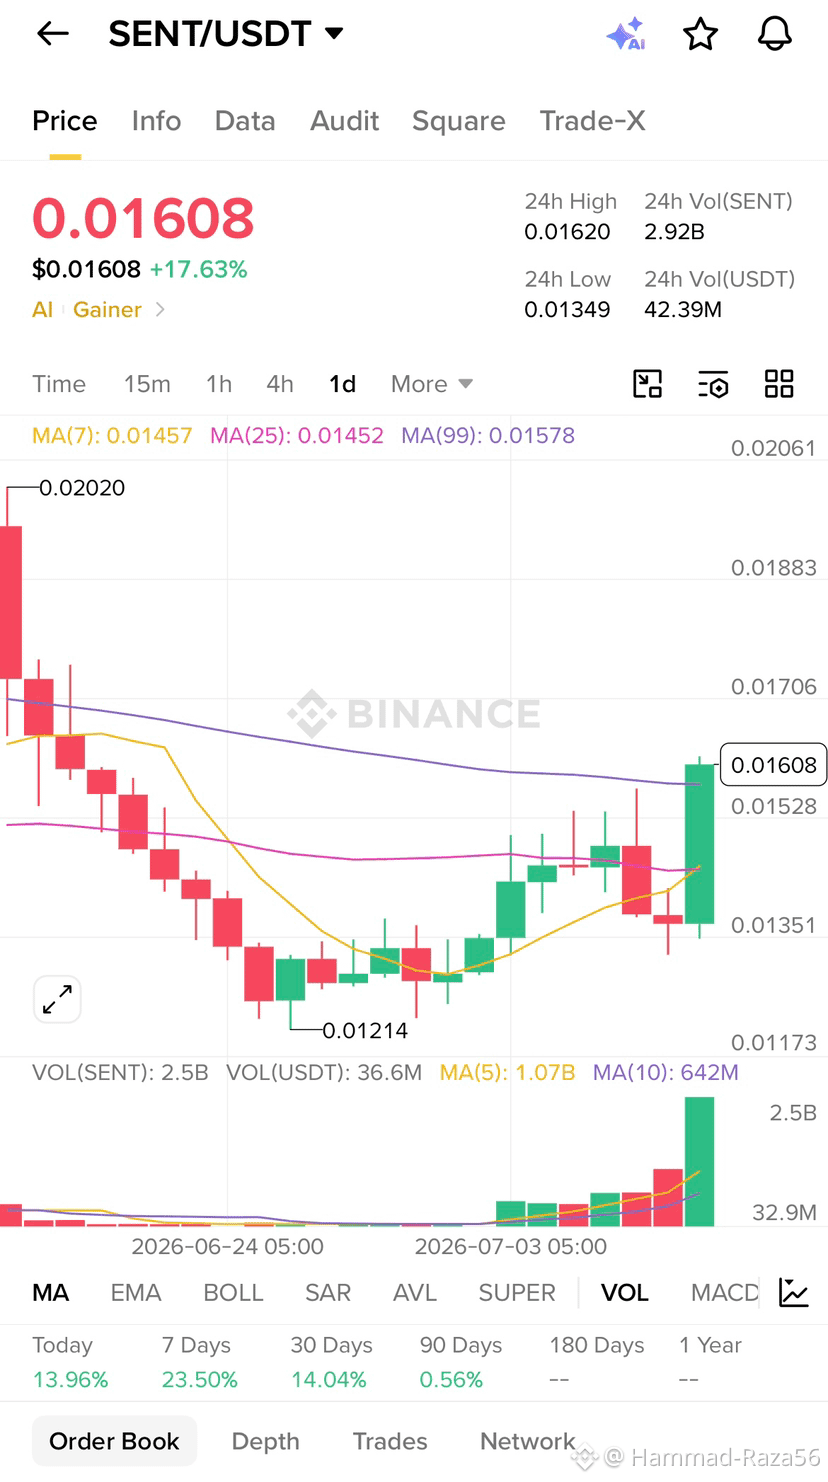This screenshot has height=1482, width=828.
Task: Tap the 0.02020 high price marker
Action: click(x=82, y=488)
